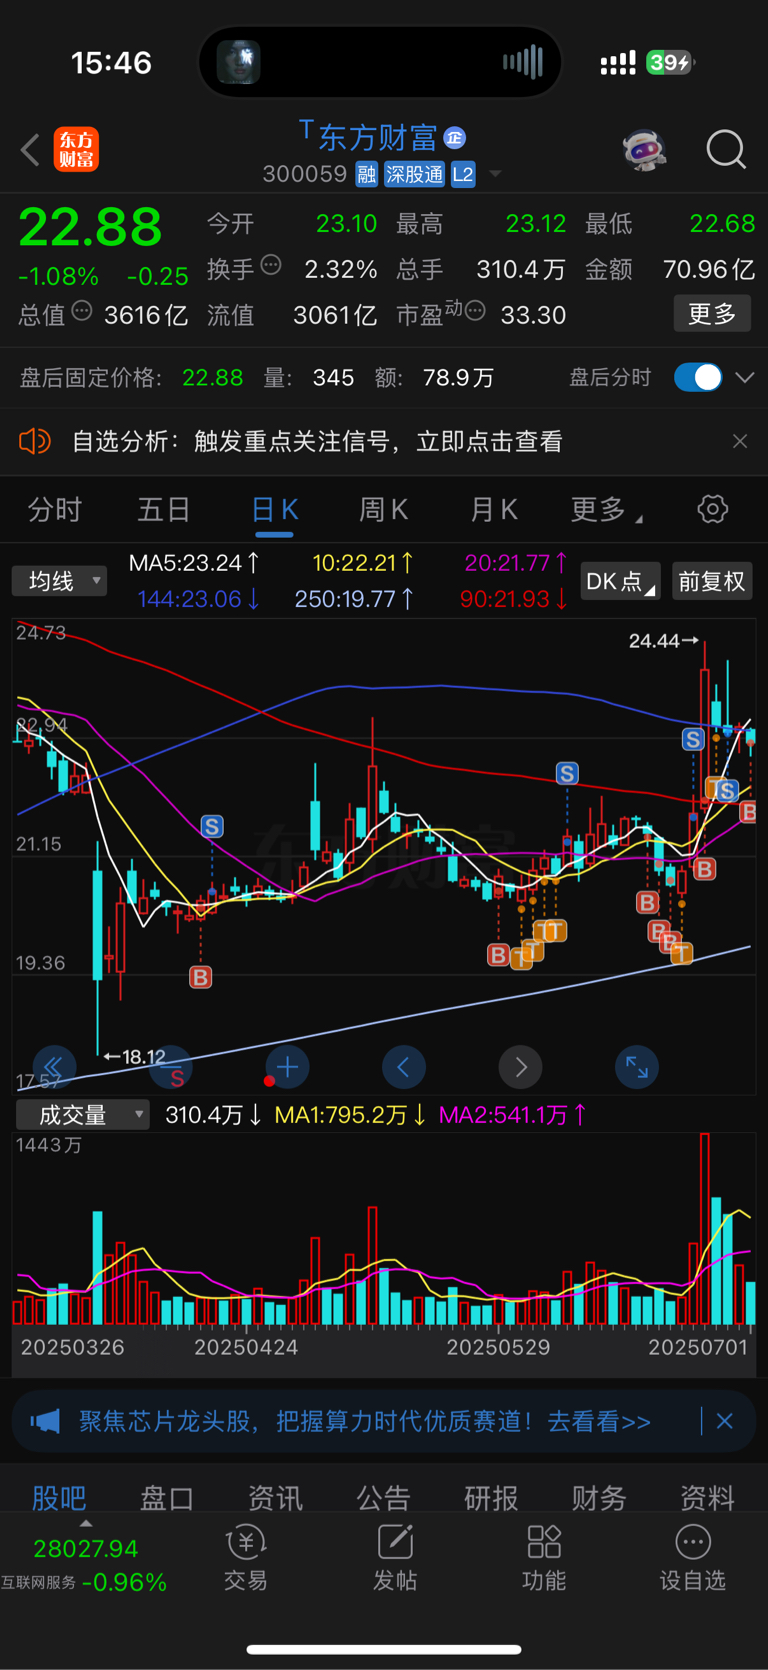Move chart left one step

[404, 1067]
